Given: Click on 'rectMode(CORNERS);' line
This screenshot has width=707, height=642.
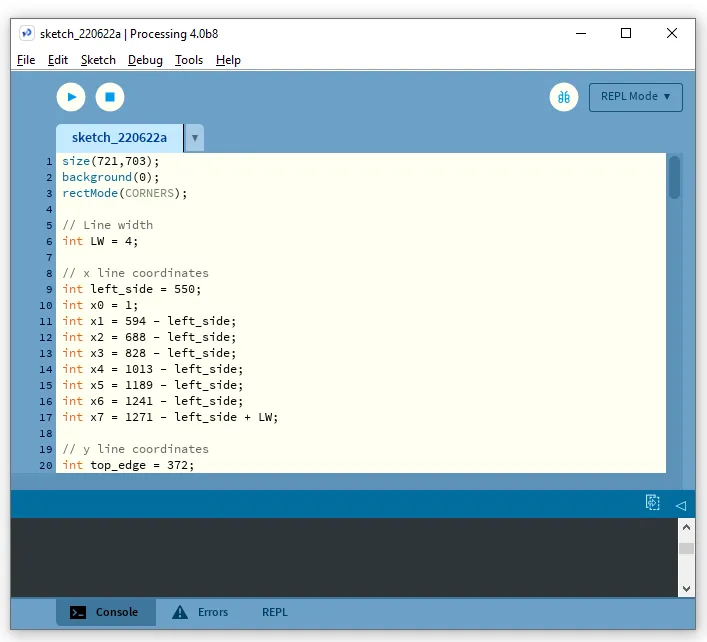Looking at the screenshot, I should 124,193.
